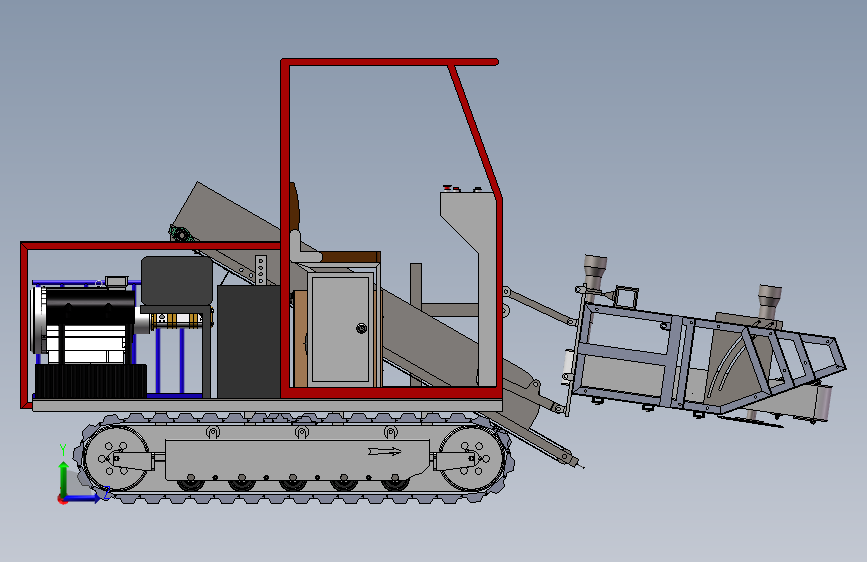Click the green Y axis of the triad

pos(63,478)
